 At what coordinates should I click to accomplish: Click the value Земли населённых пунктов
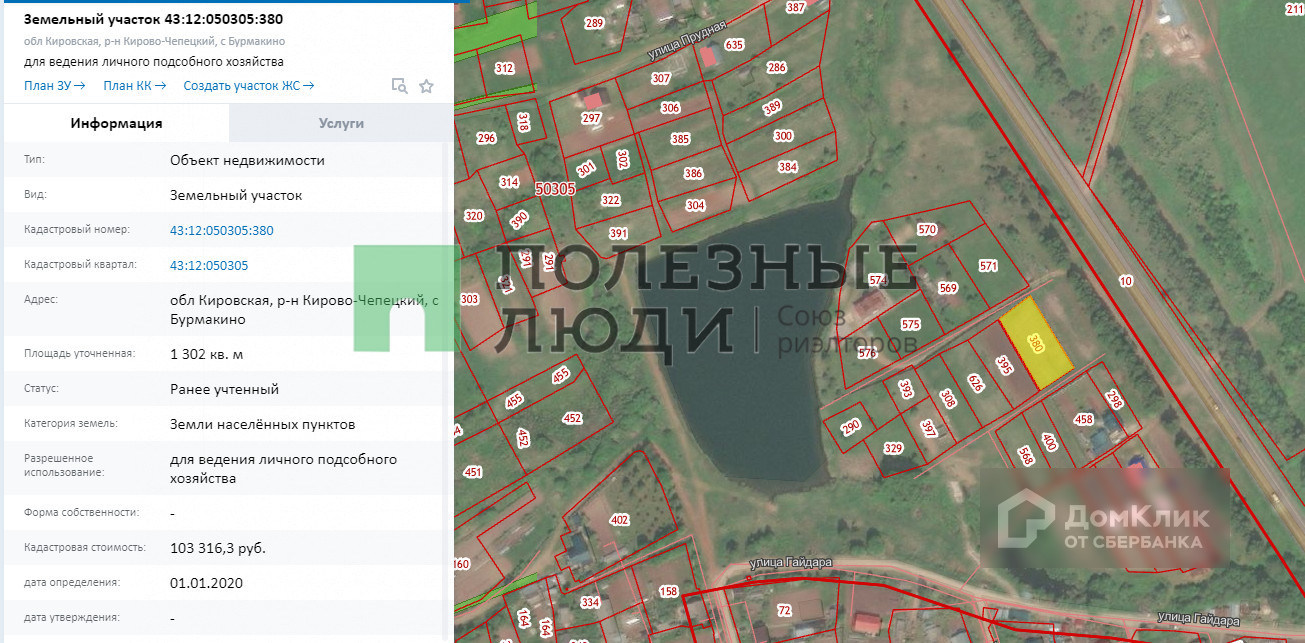coord(262,424)
